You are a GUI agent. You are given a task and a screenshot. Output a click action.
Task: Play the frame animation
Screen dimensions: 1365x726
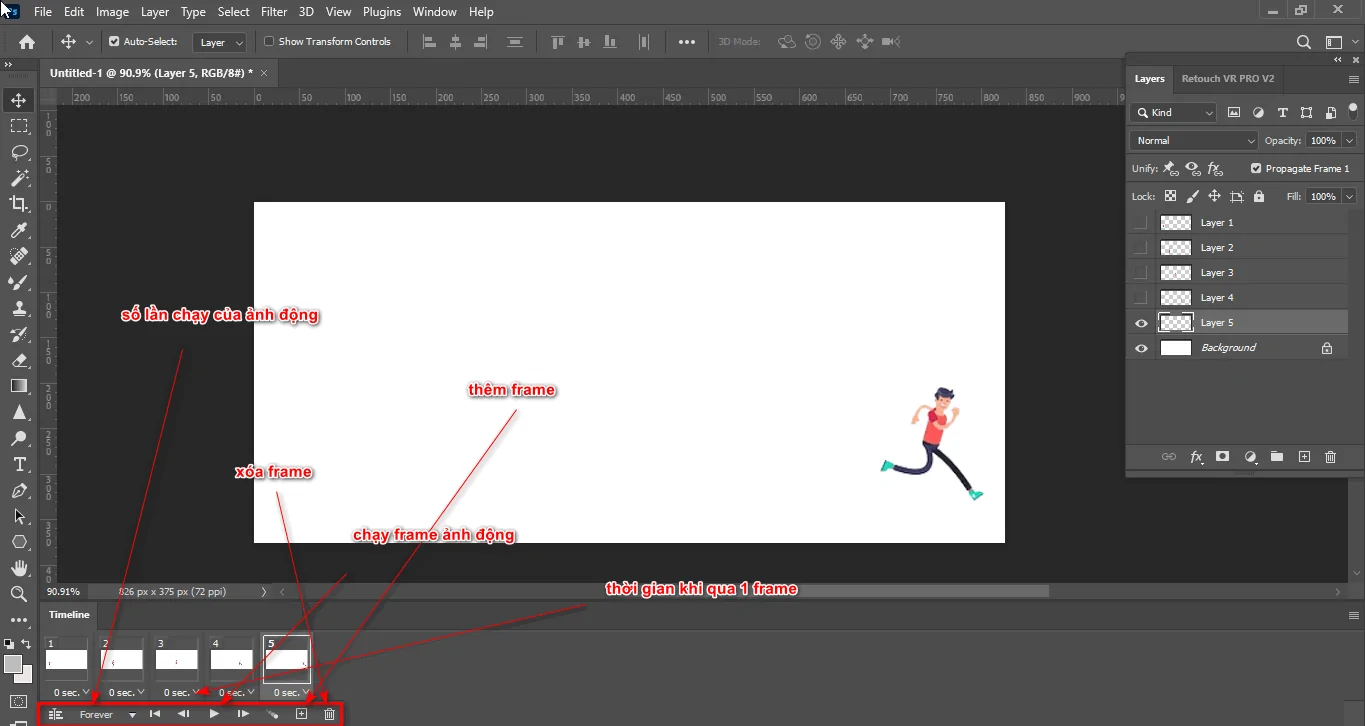point(213,713)
